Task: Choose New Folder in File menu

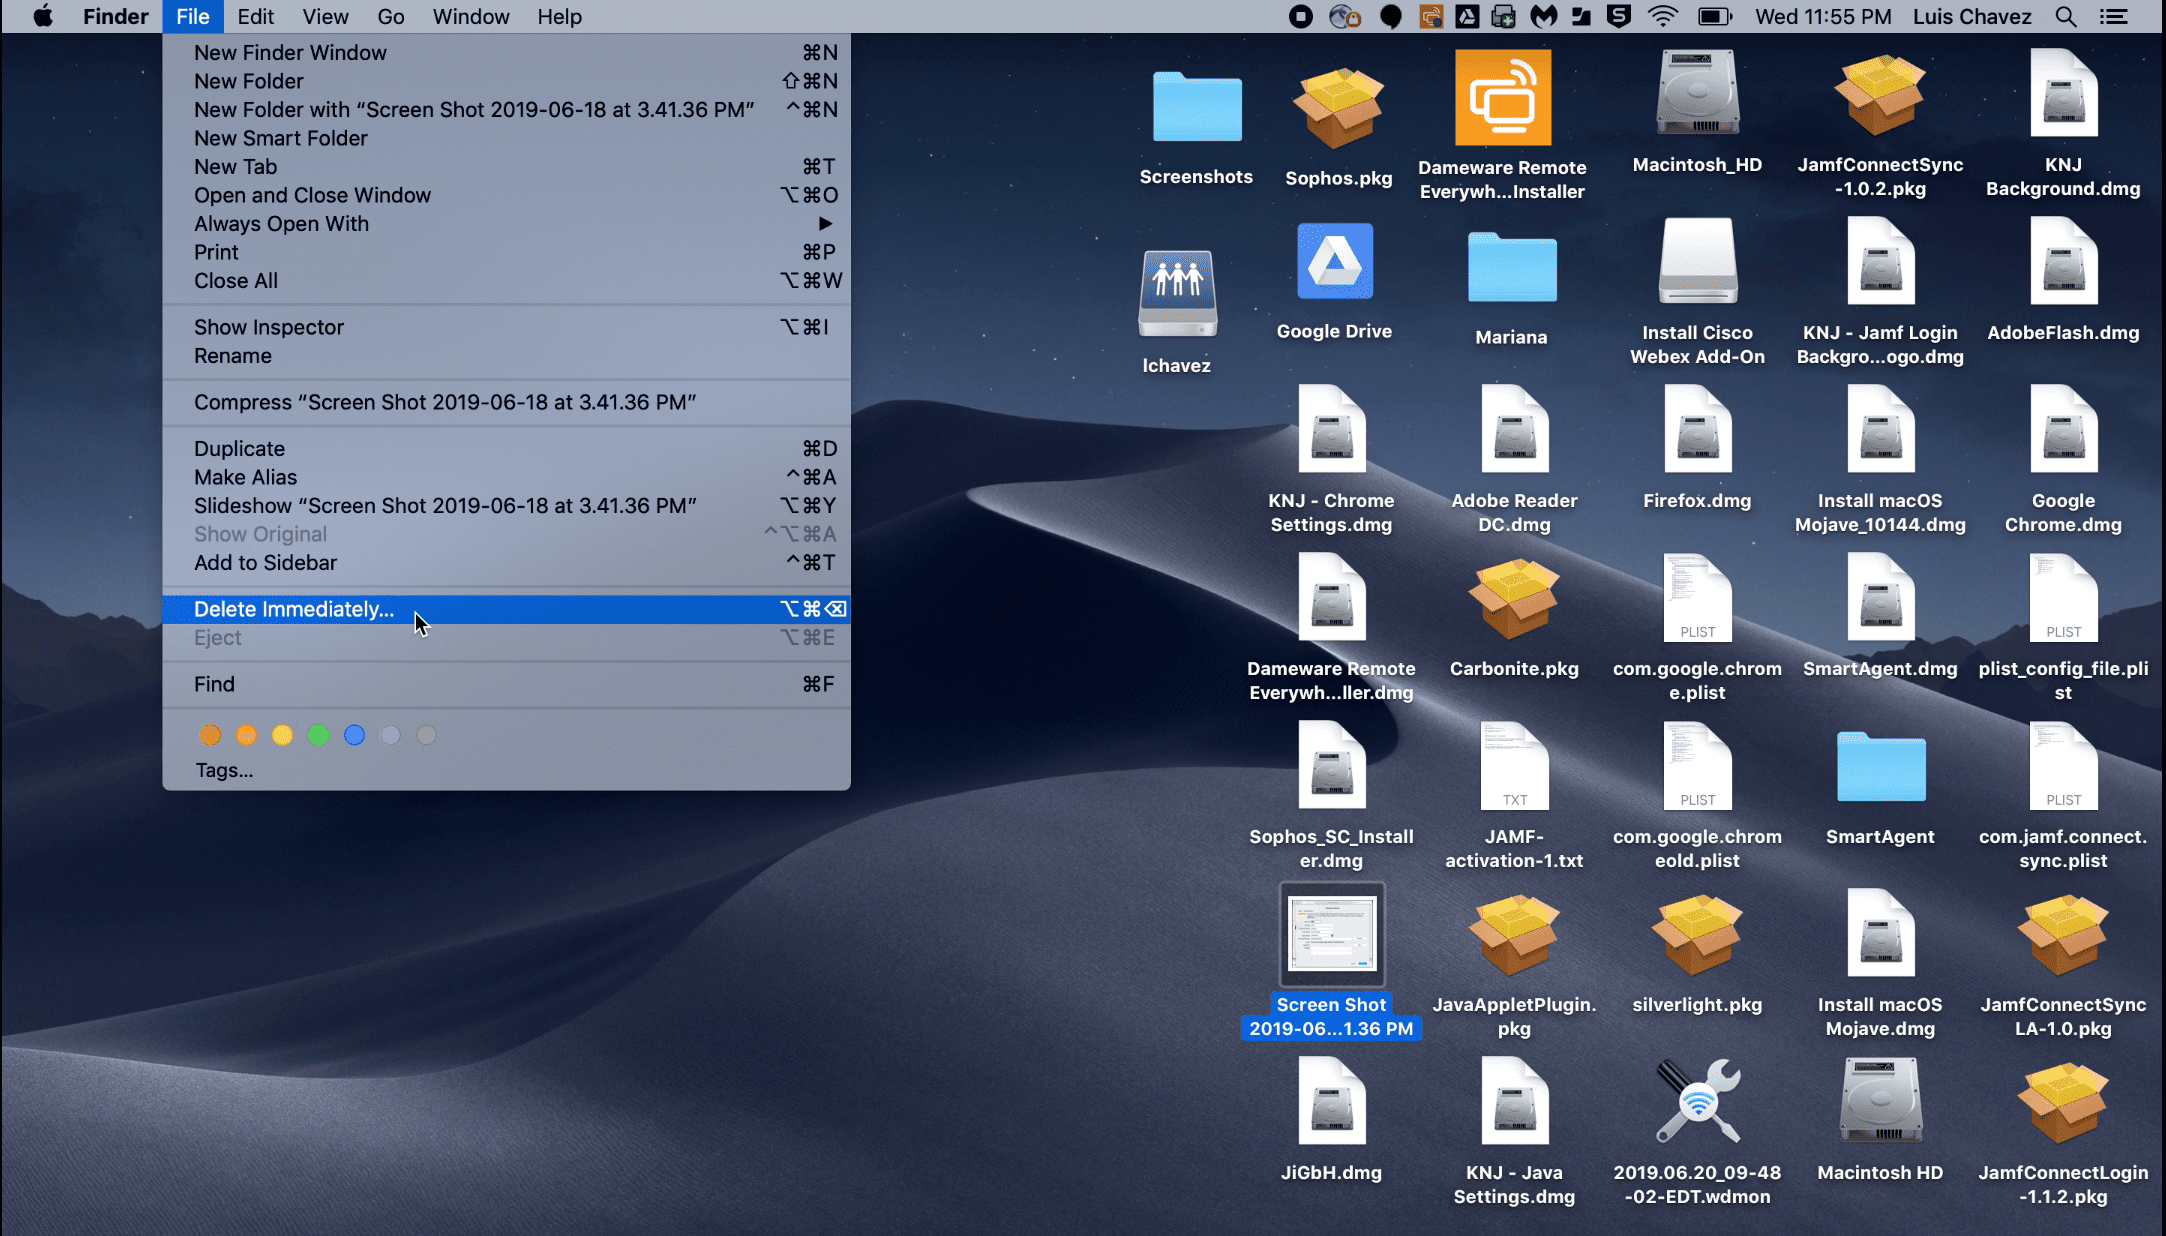Action: click(506, 81)
